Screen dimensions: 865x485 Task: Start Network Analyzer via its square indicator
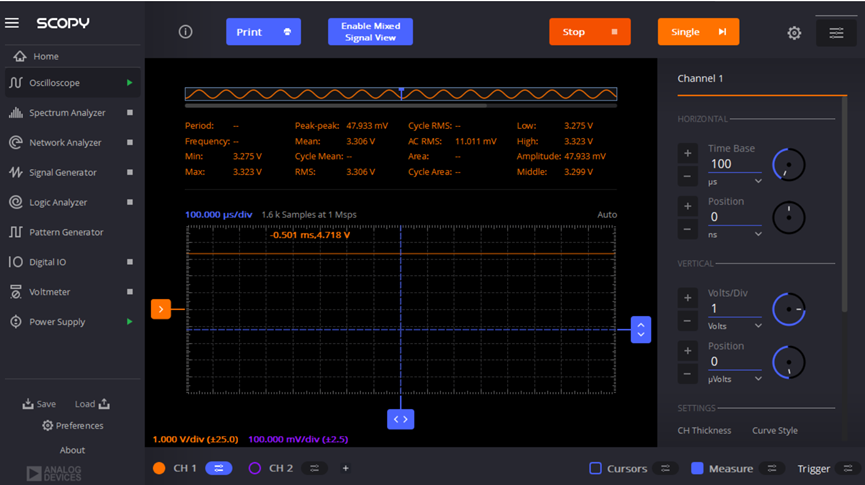(130, 142)
